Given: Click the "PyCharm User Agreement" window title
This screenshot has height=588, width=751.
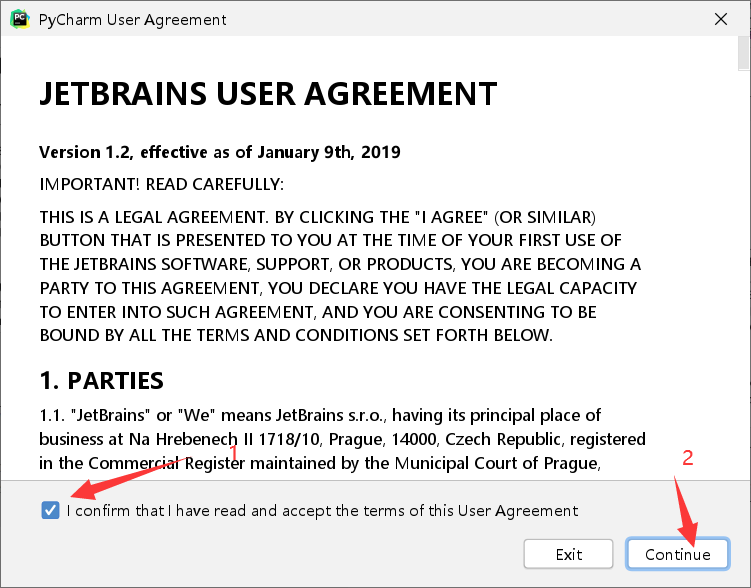Looking at the screenshot, I should tap(133, 20).
